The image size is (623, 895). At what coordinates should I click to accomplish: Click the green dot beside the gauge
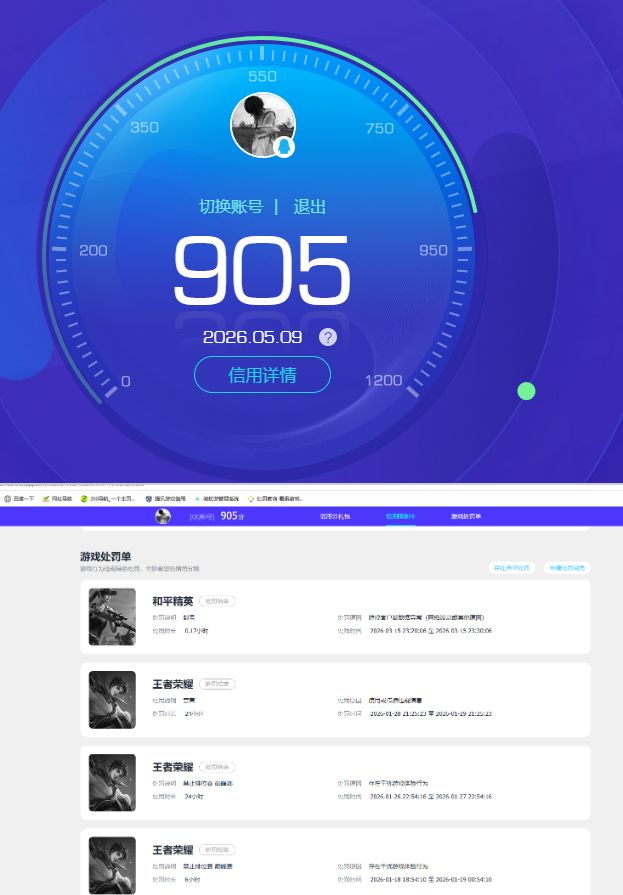(526, 391)
